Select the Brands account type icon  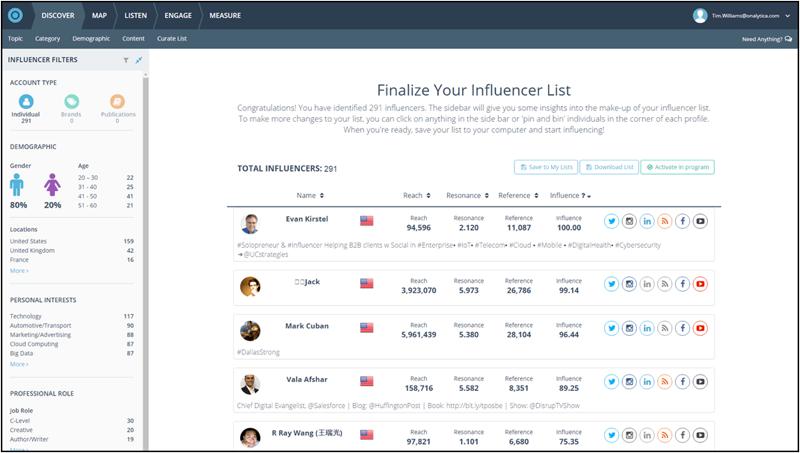point(71,102)
